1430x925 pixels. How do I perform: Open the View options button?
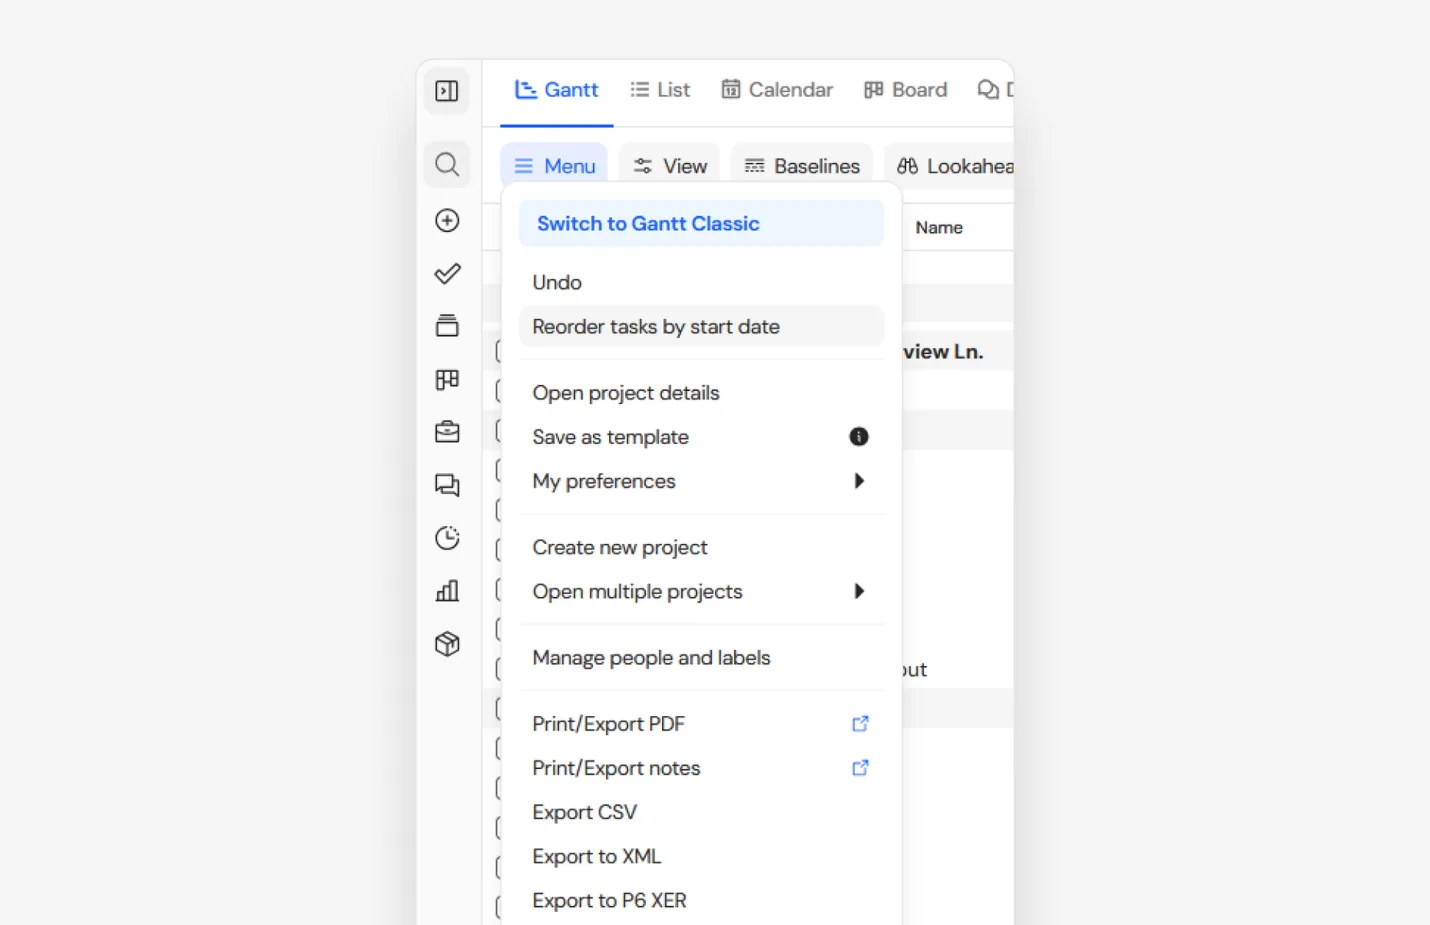(670, 166)
